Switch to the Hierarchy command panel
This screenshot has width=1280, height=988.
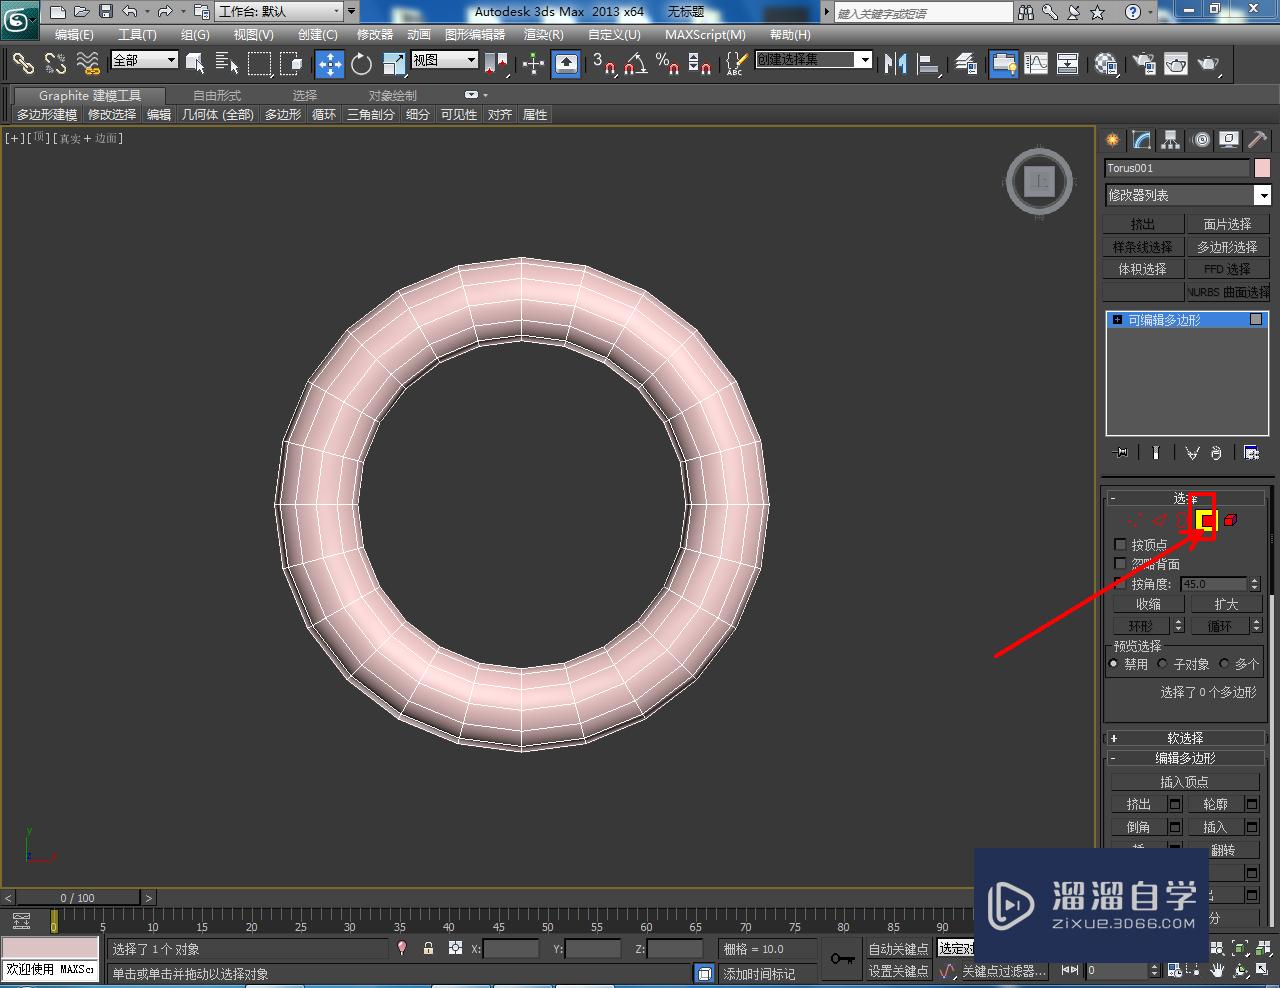1170,140
